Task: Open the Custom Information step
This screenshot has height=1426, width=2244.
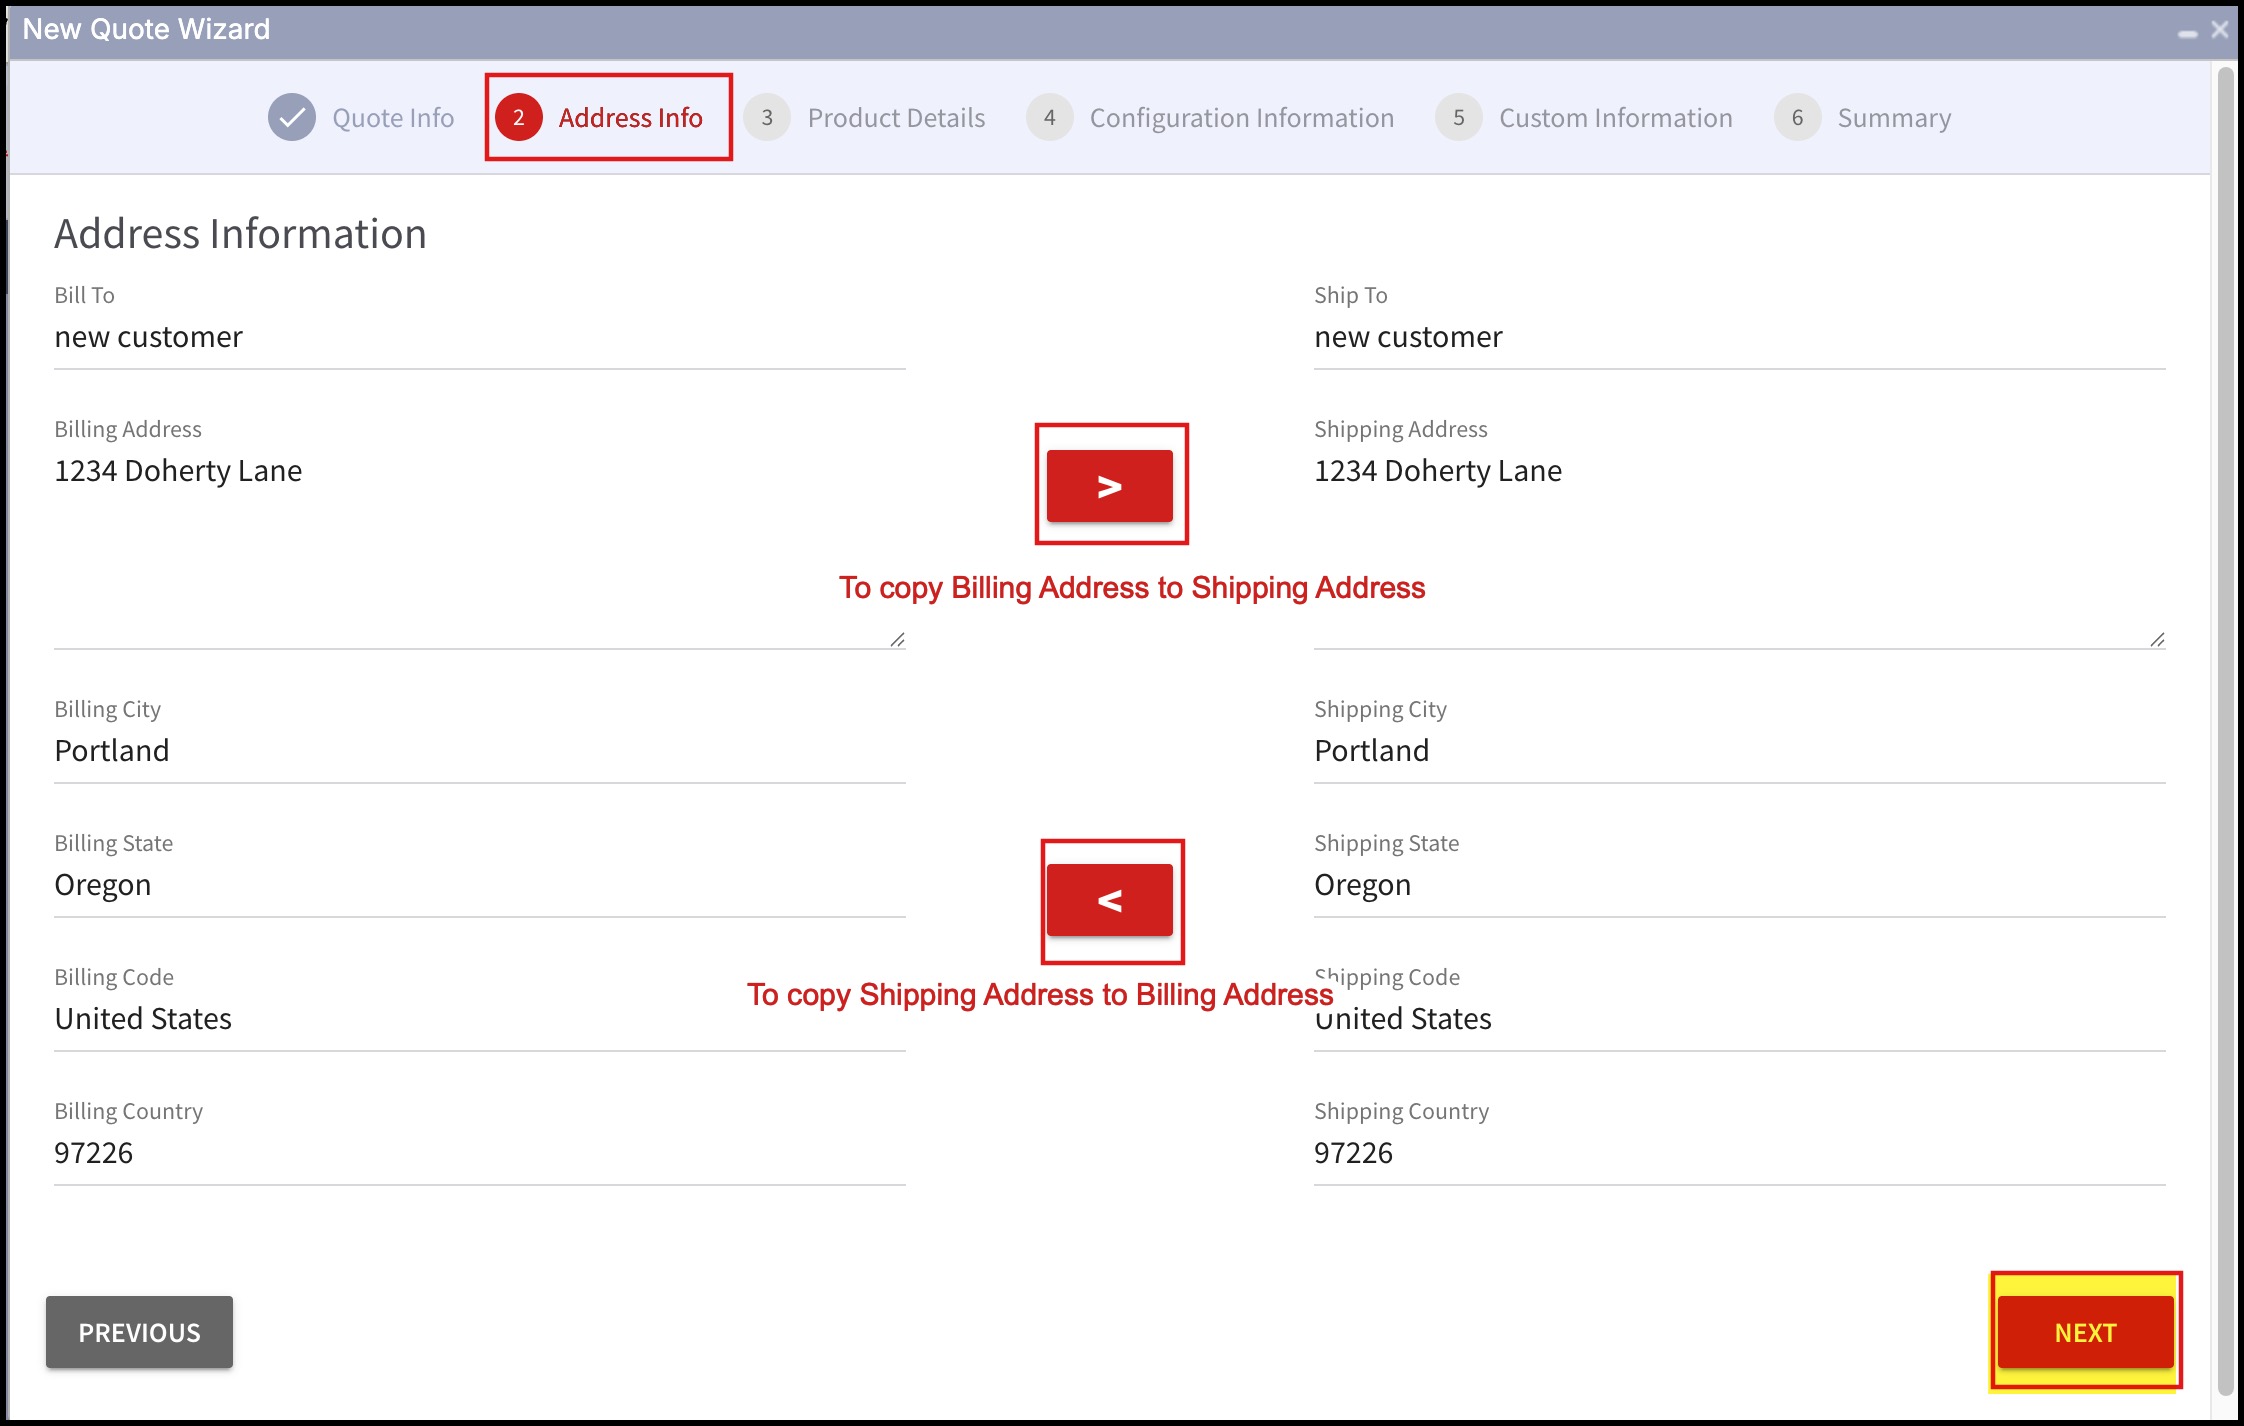Action: point(1615,118)
